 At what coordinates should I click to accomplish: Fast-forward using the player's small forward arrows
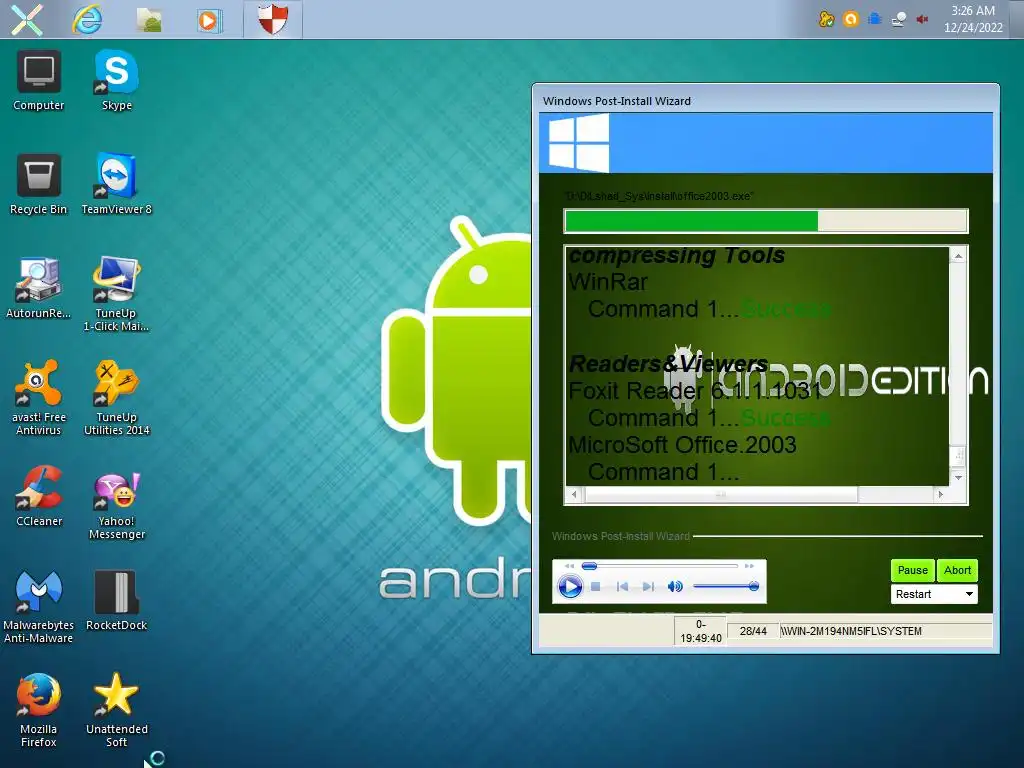point(749,566)
